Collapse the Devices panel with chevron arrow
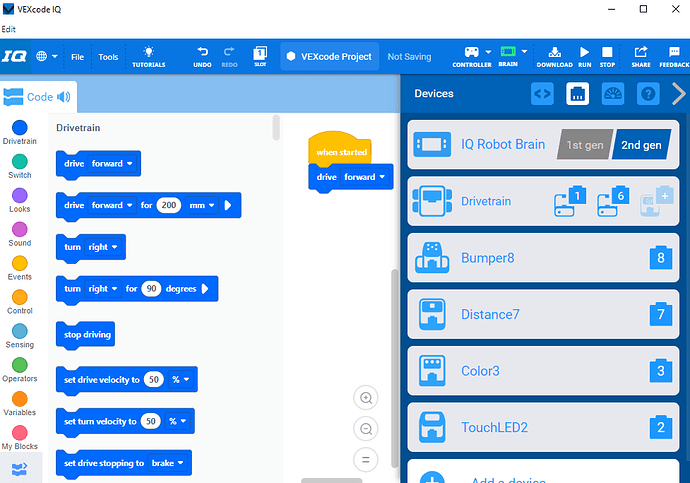The width and height of the screenshot is (690, 483). pyautogui.click(x=679, y=94)
